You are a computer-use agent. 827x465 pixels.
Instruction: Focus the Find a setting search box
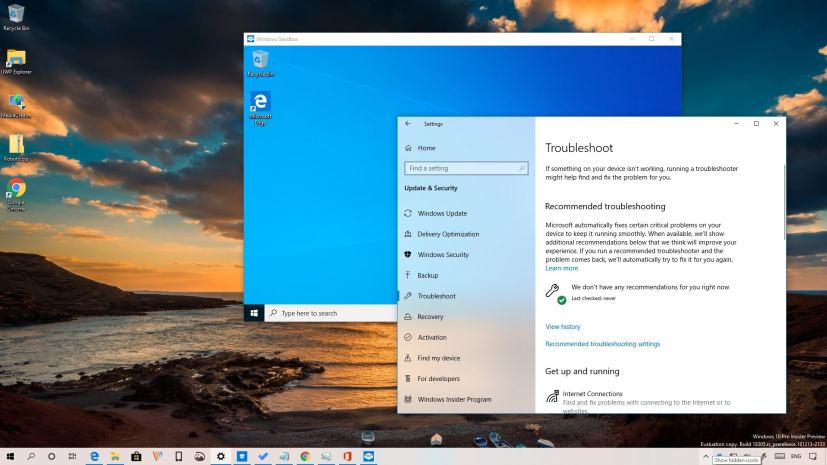tap(466, 168)
